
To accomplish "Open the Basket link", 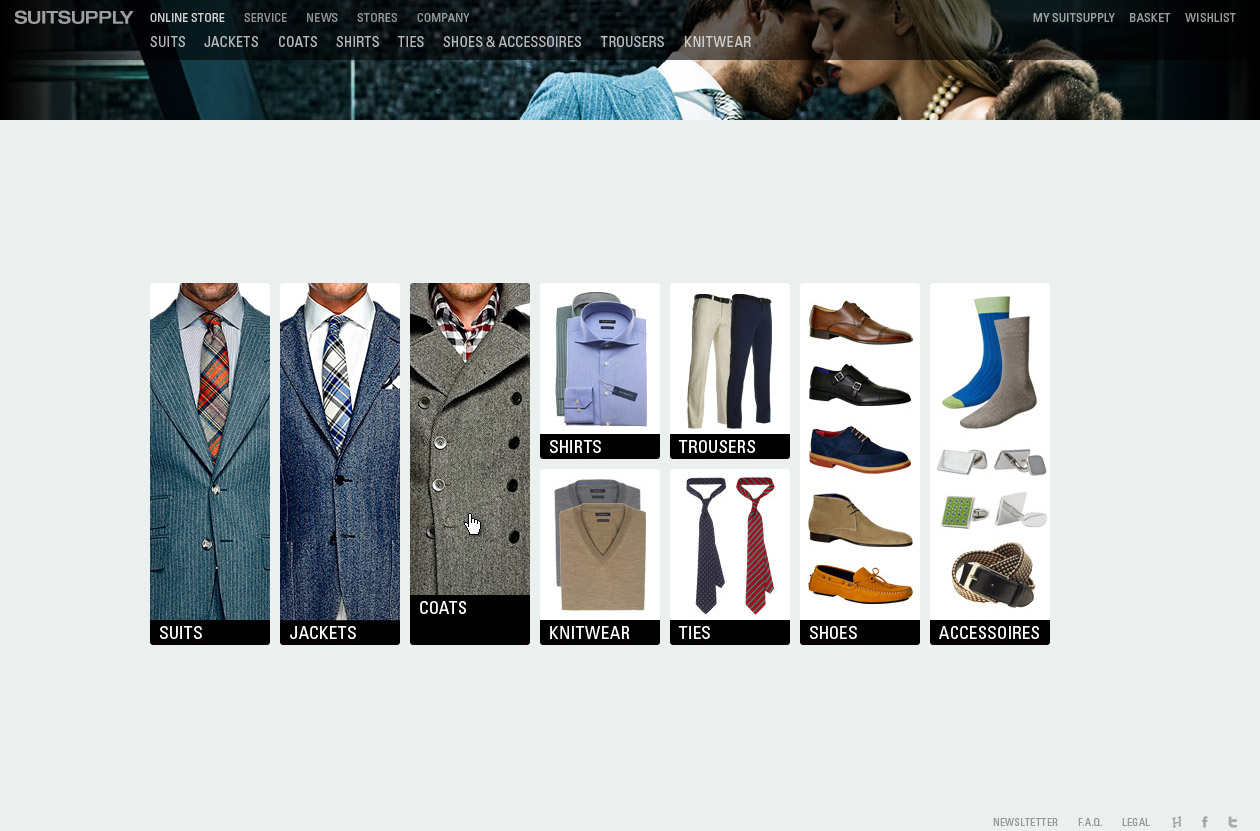I will coord(1149,18).
